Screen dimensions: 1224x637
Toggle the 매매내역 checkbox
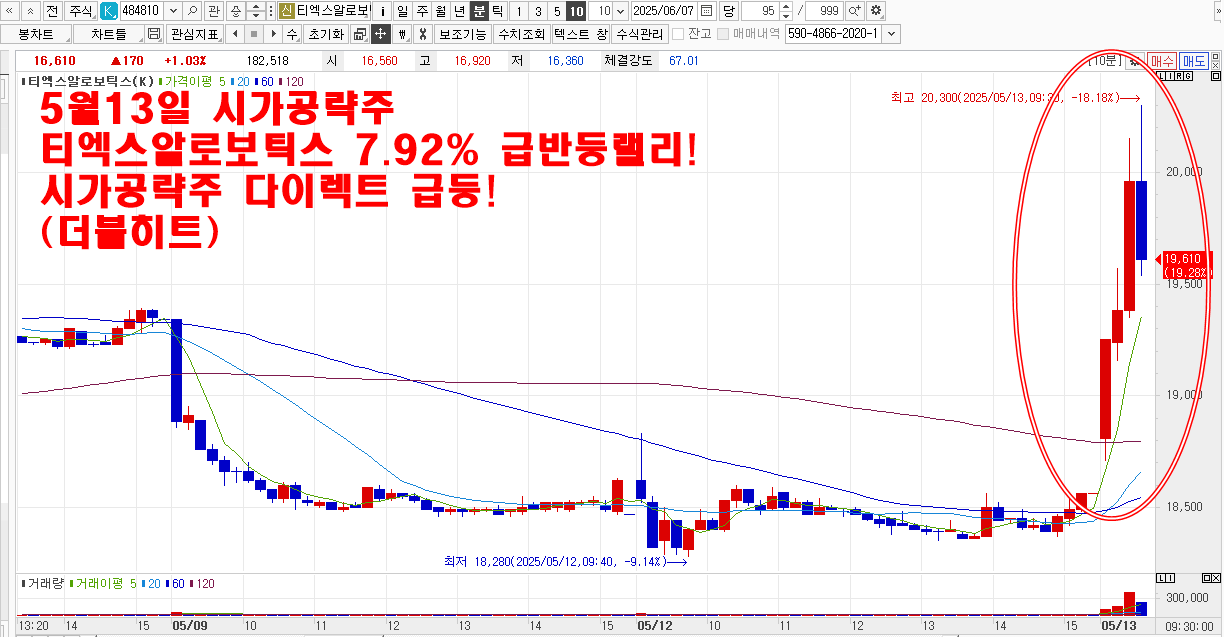(723, 34)
